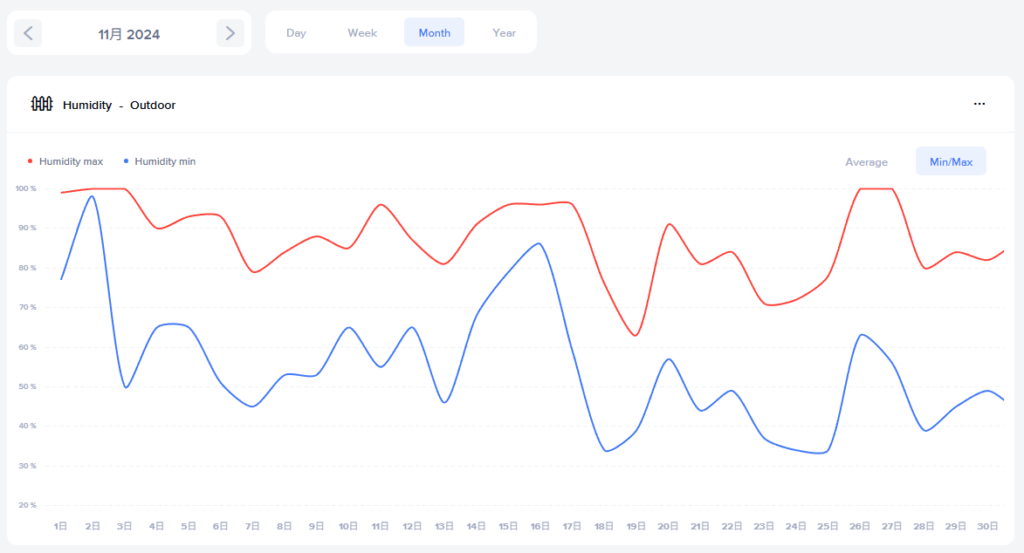Switch to Day view
Screen dimensions: 1024x553
pyautogui.click(x=296, y=33)
